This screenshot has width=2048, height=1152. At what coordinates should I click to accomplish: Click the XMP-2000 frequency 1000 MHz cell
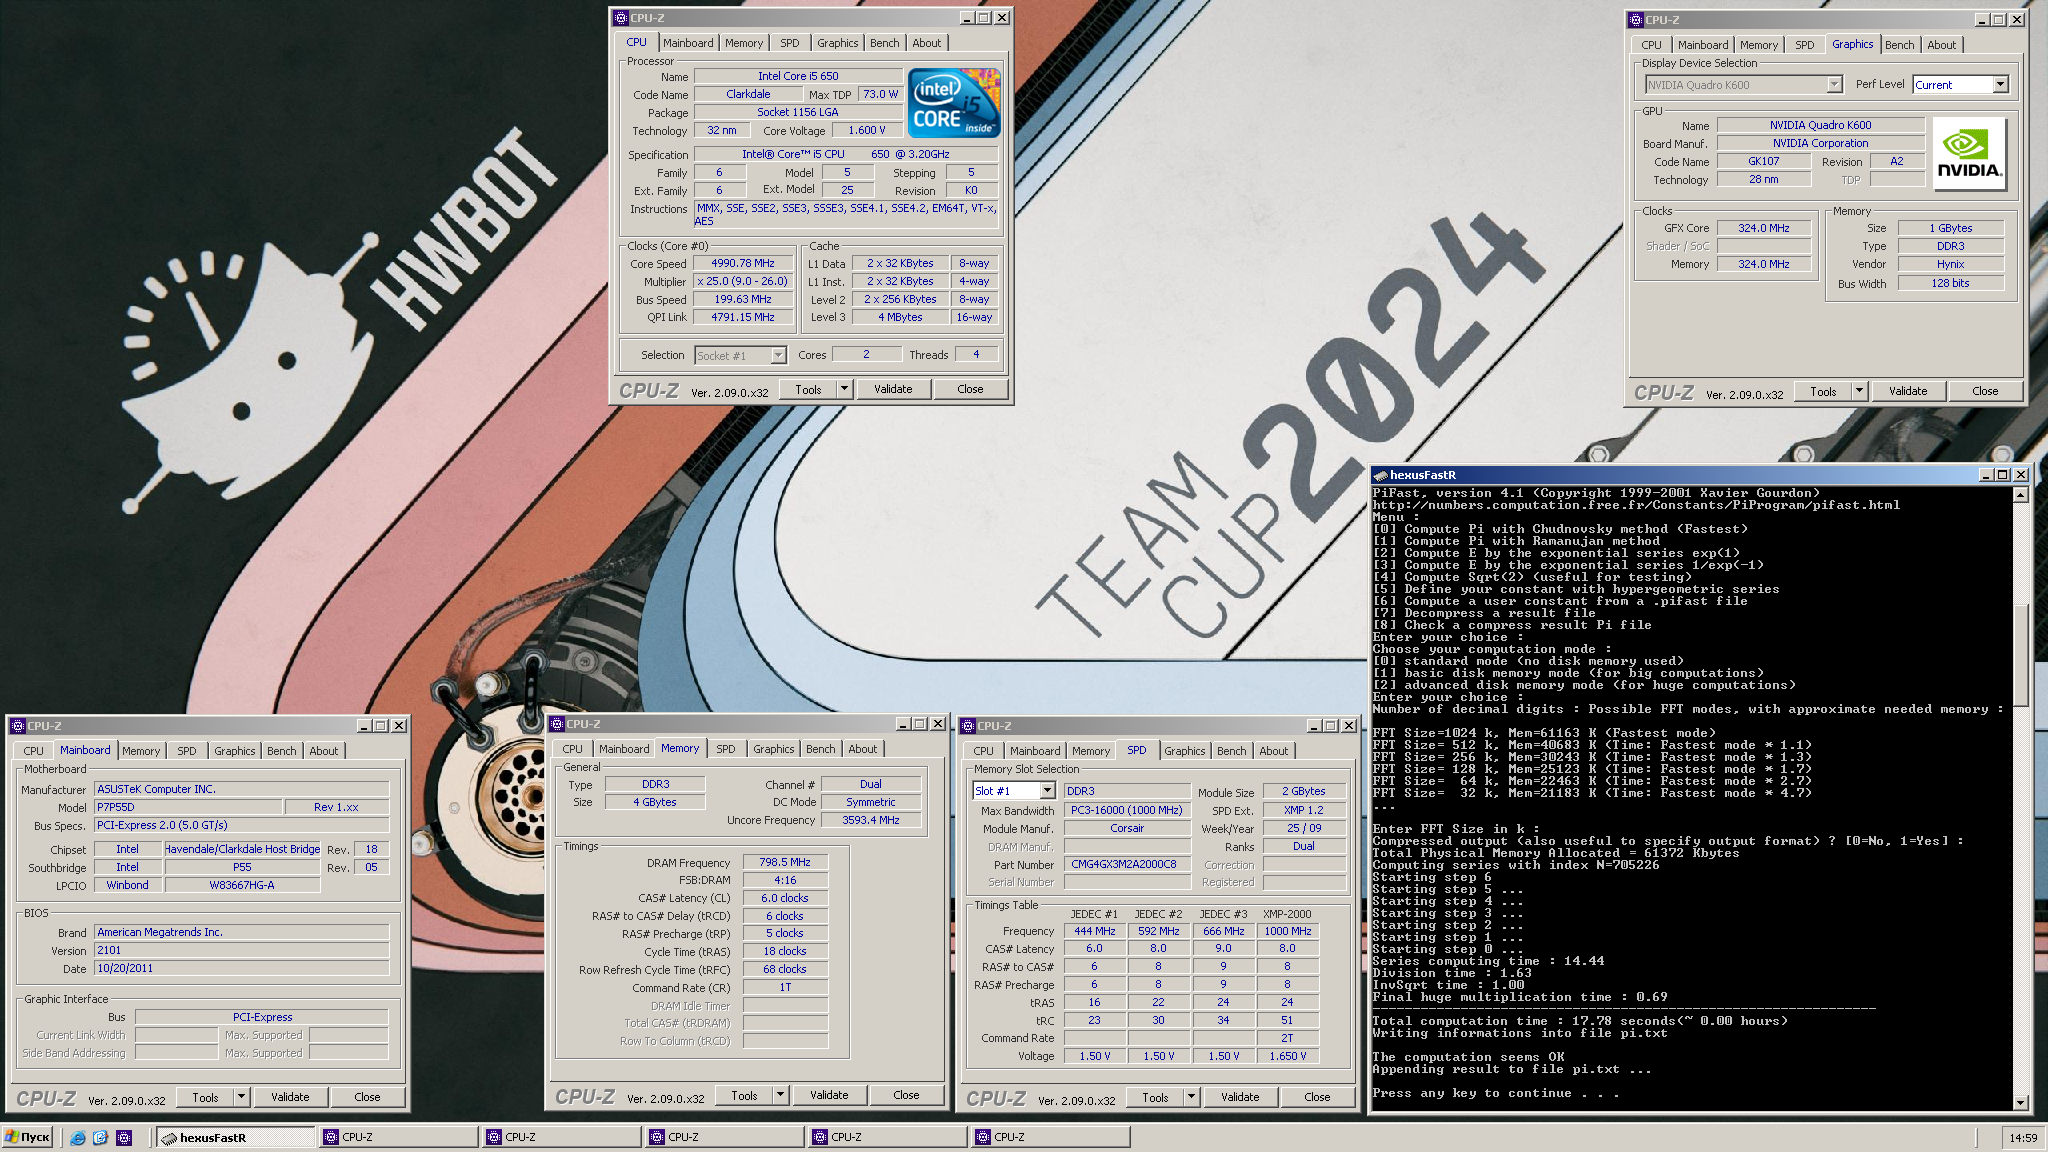coord(1287,931)
